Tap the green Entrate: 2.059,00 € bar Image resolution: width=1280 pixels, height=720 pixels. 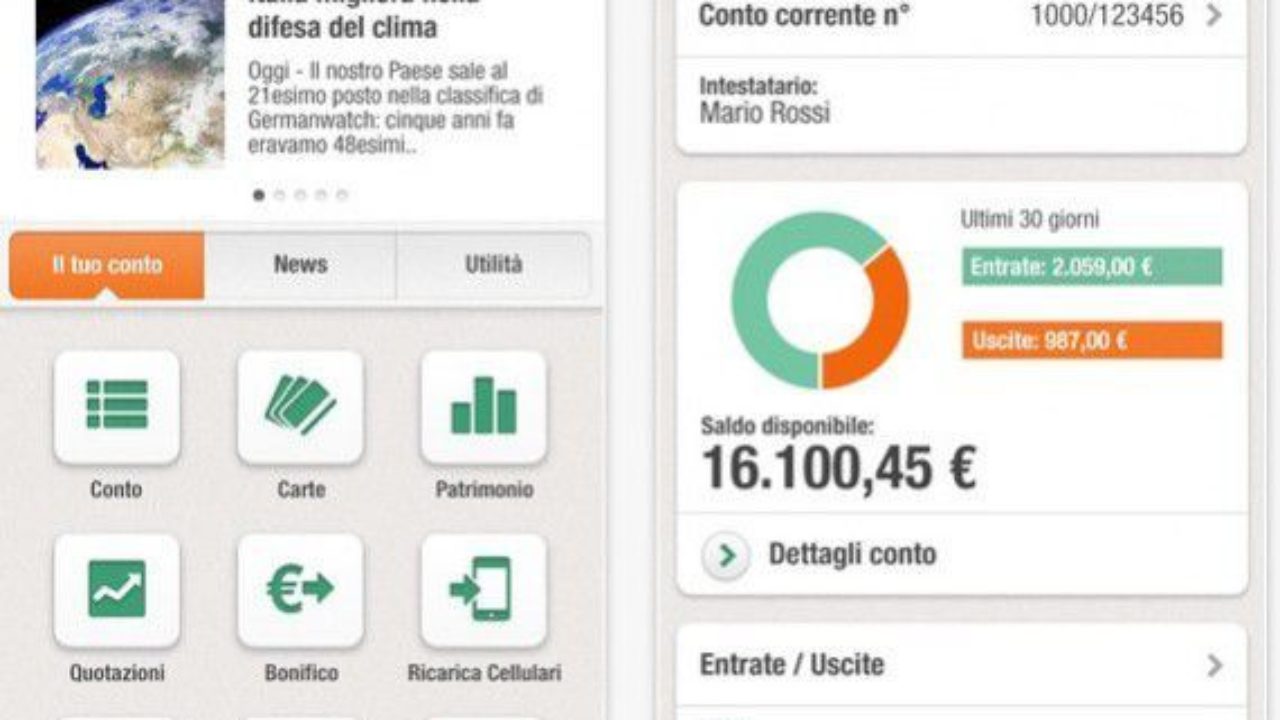pos(1092,267)
